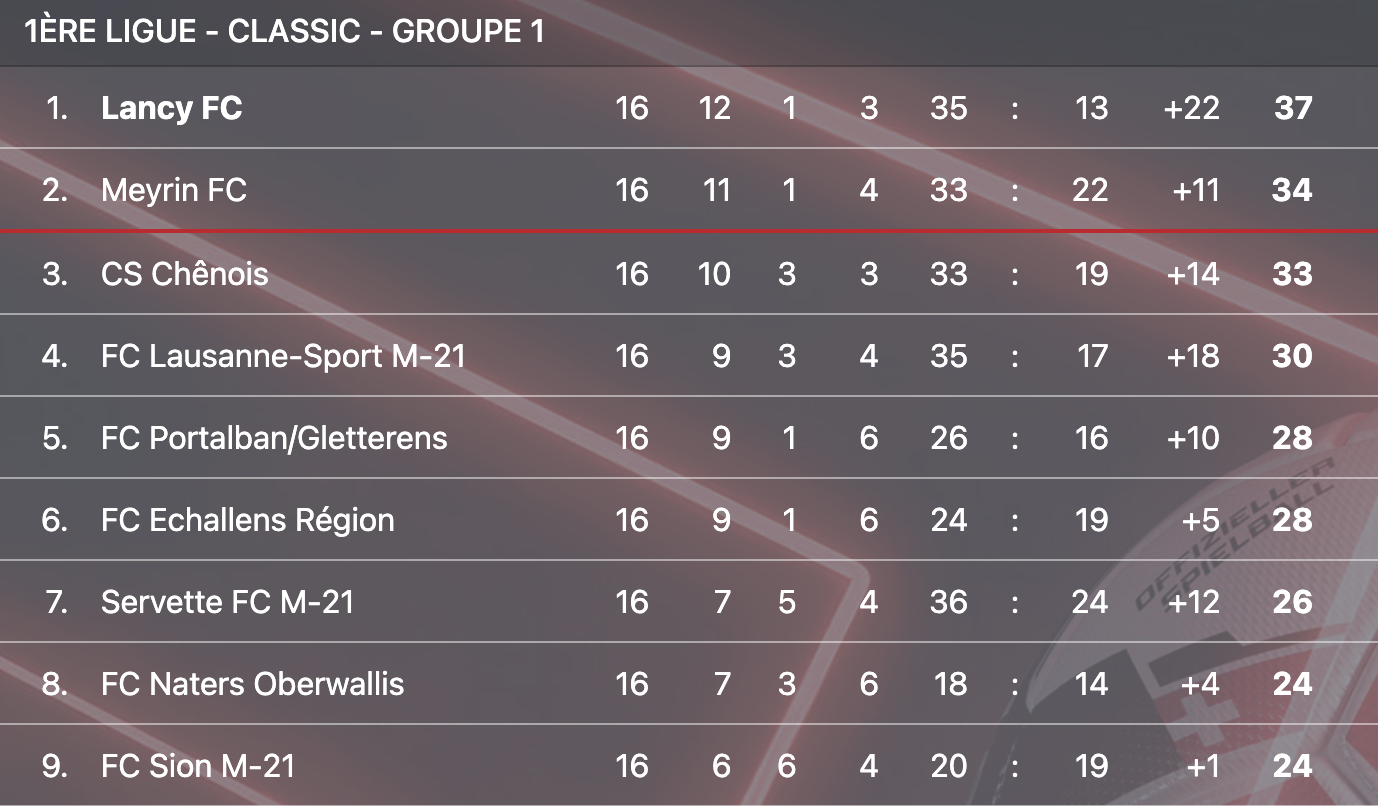Select FC Naters Oberwallis's 18 goals scored
Screen dimensions: 1378x806
(950, 684)
